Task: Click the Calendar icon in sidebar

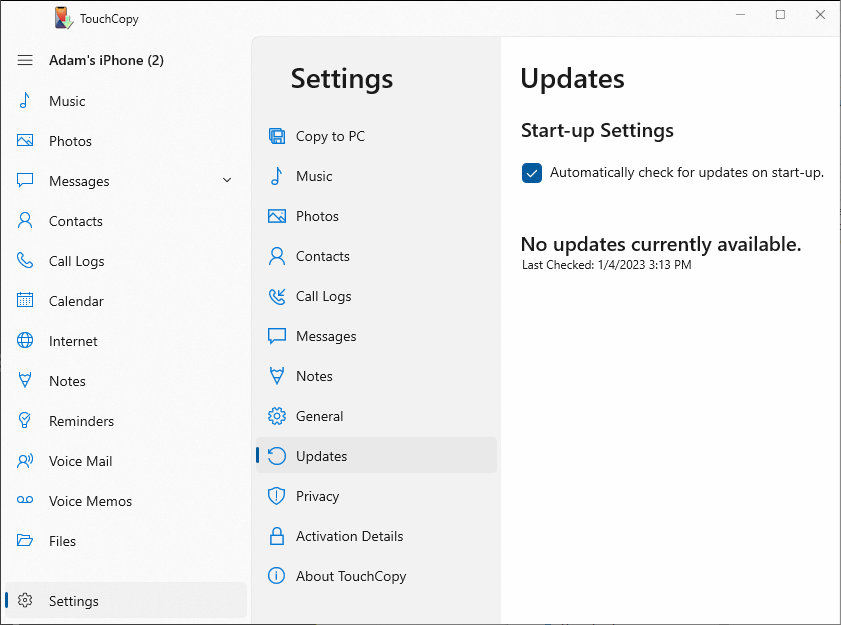Action: [25, 300]
